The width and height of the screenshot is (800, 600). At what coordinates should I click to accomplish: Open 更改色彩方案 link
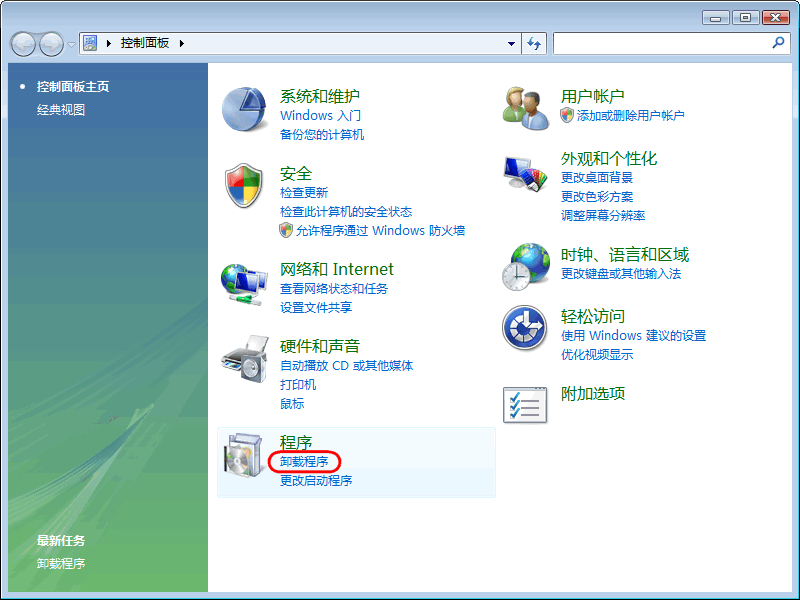(x=597, y=196)
